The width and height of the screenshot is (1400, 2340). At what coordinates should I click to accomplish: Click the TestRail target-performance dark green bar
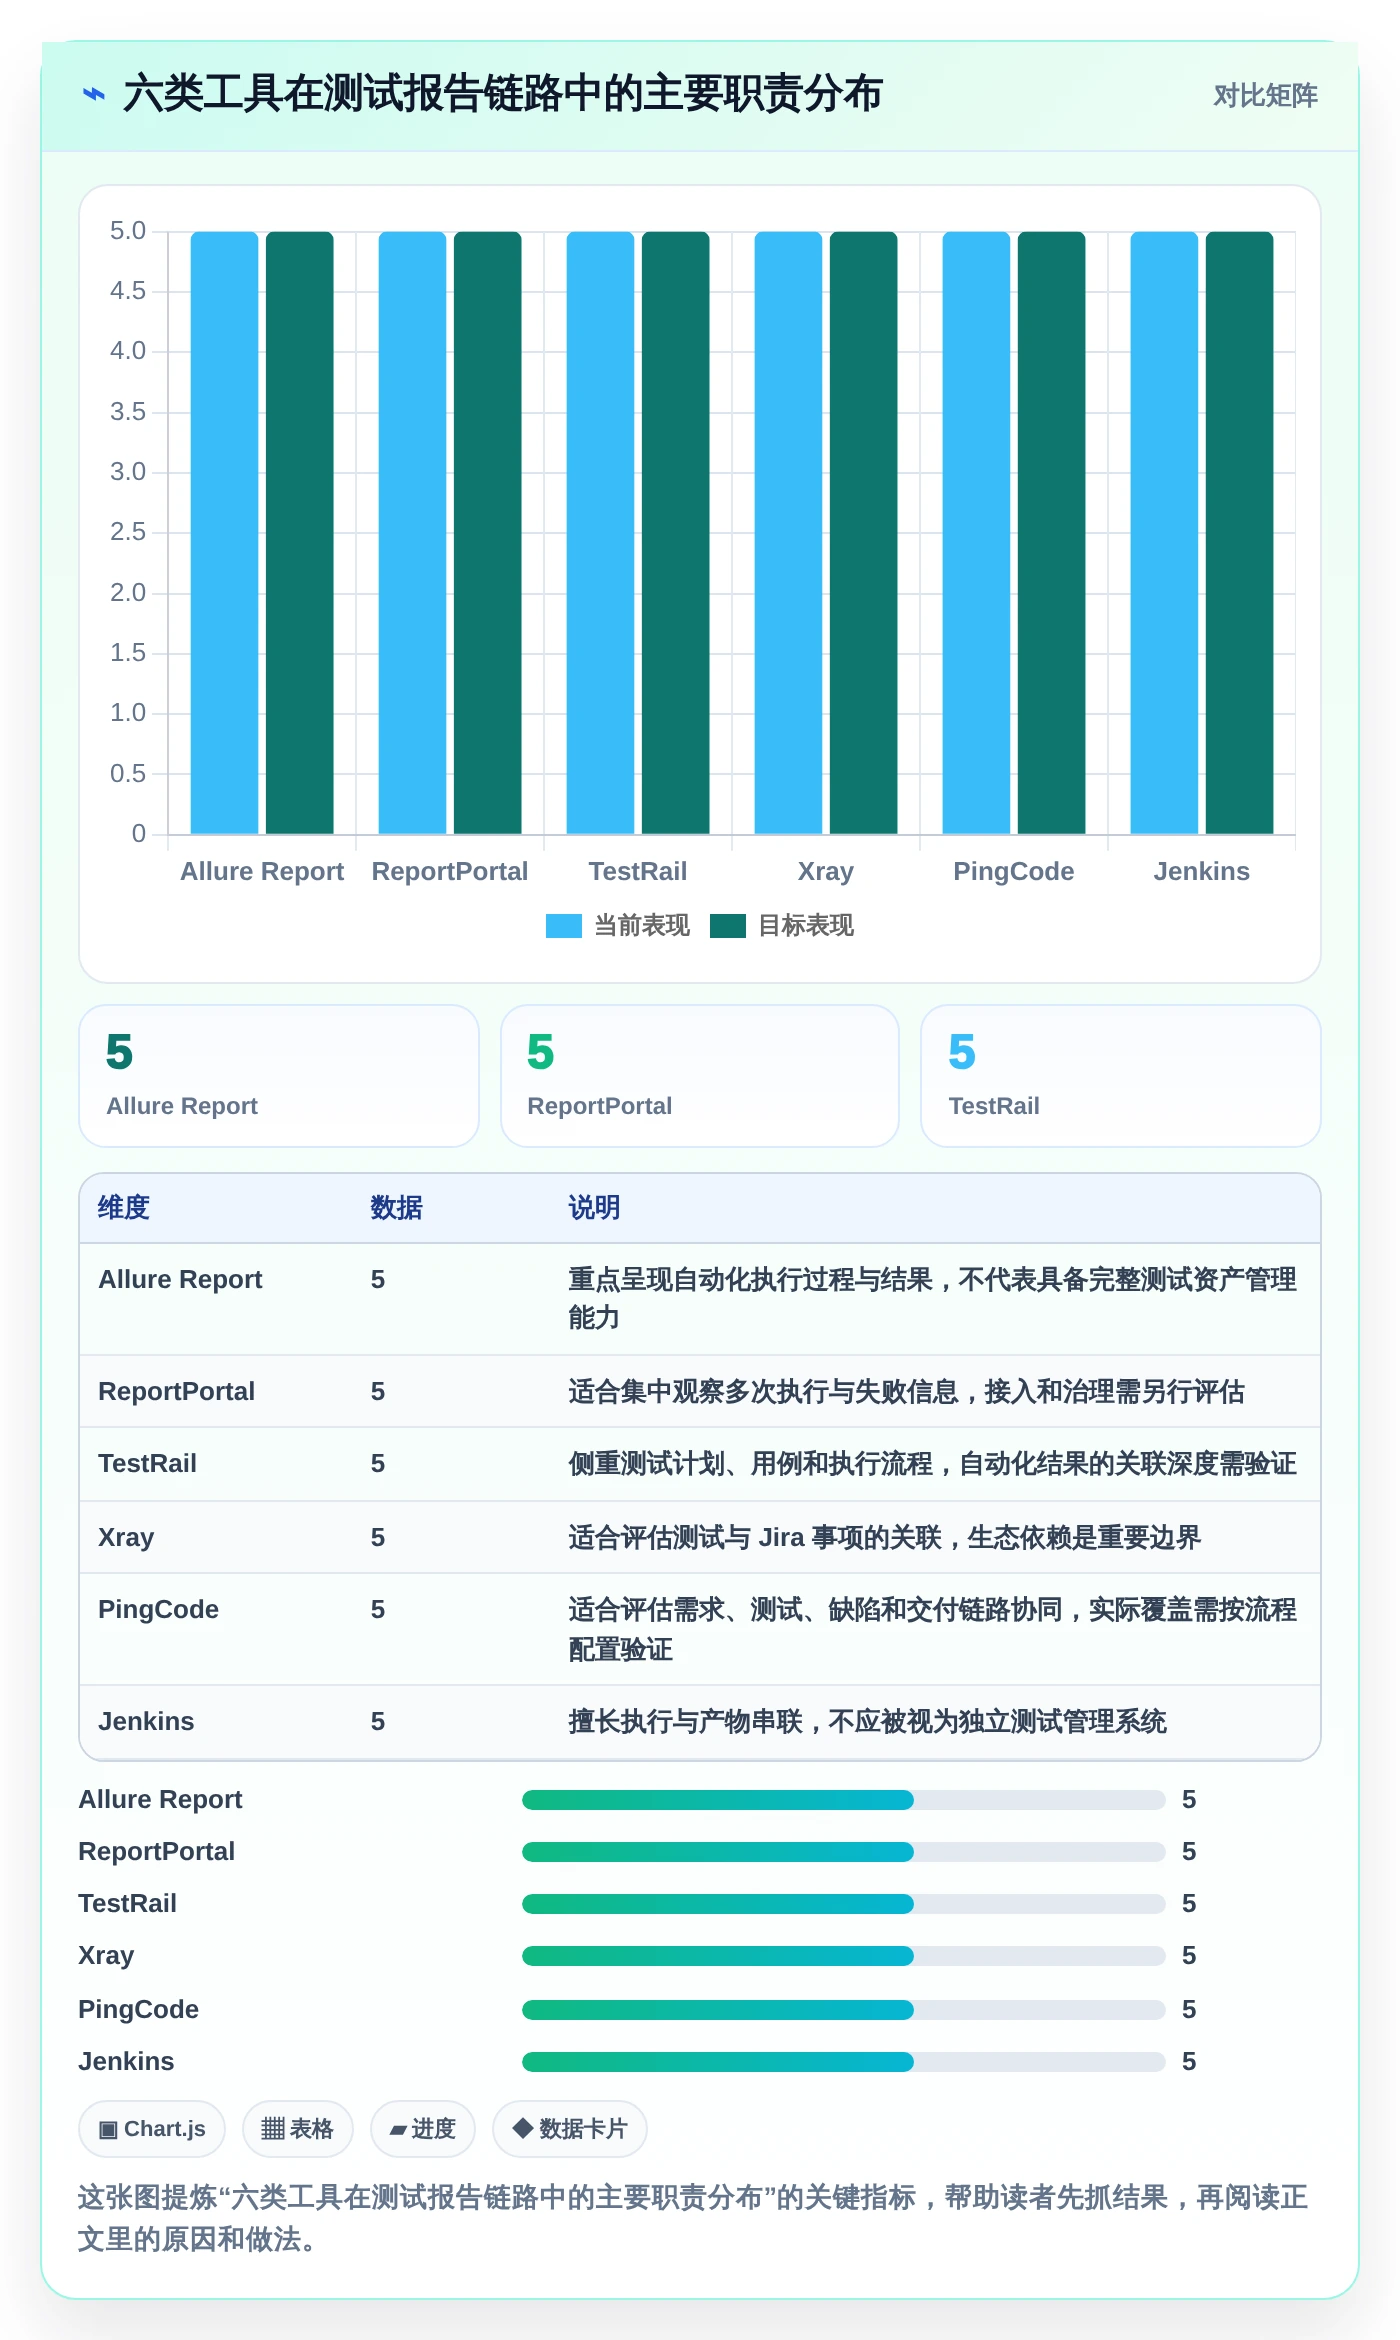tap(675, 533)
